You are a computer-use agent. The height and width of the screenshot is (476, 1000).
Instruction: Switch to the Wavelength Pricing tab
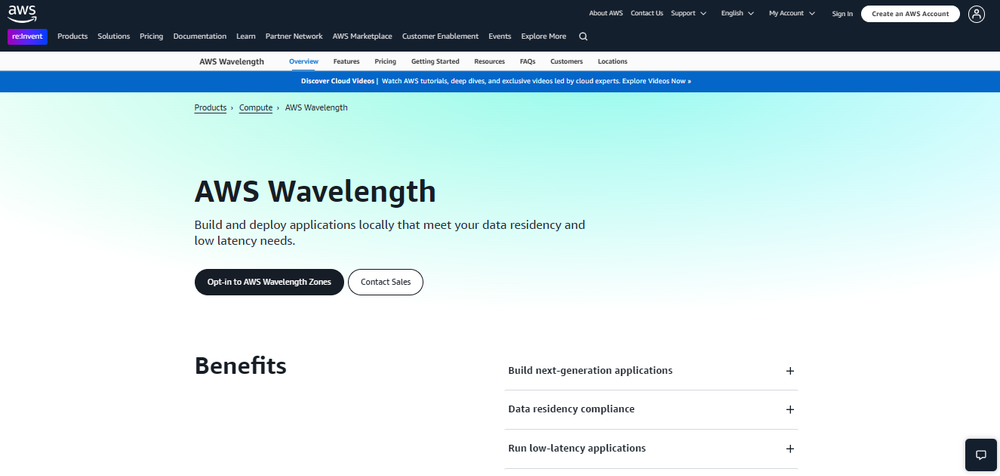pos(385,61)
